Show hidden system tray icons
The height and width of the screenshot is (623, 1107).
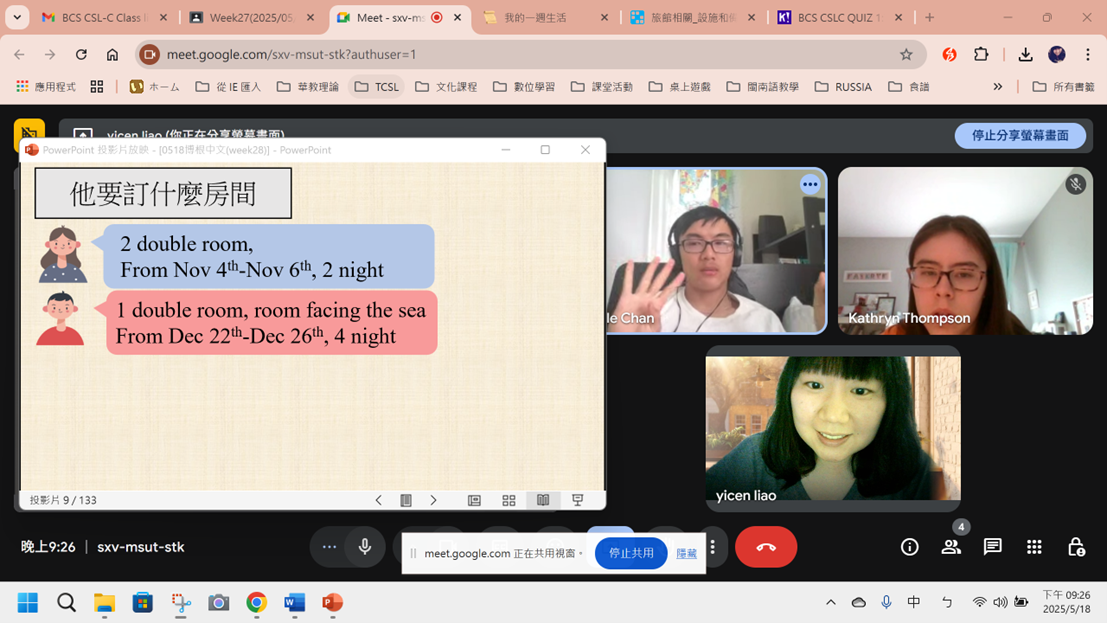coord(830,603)
